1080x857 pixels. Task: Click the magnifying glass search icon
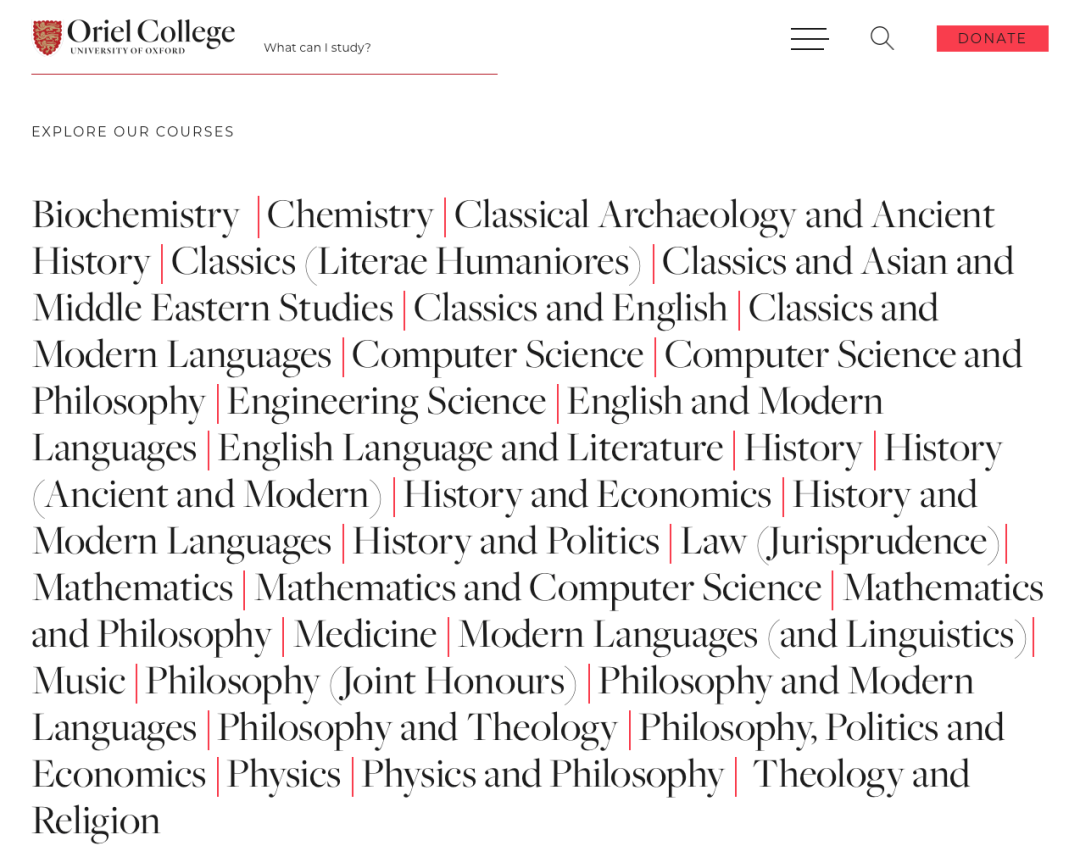[881, 39]
